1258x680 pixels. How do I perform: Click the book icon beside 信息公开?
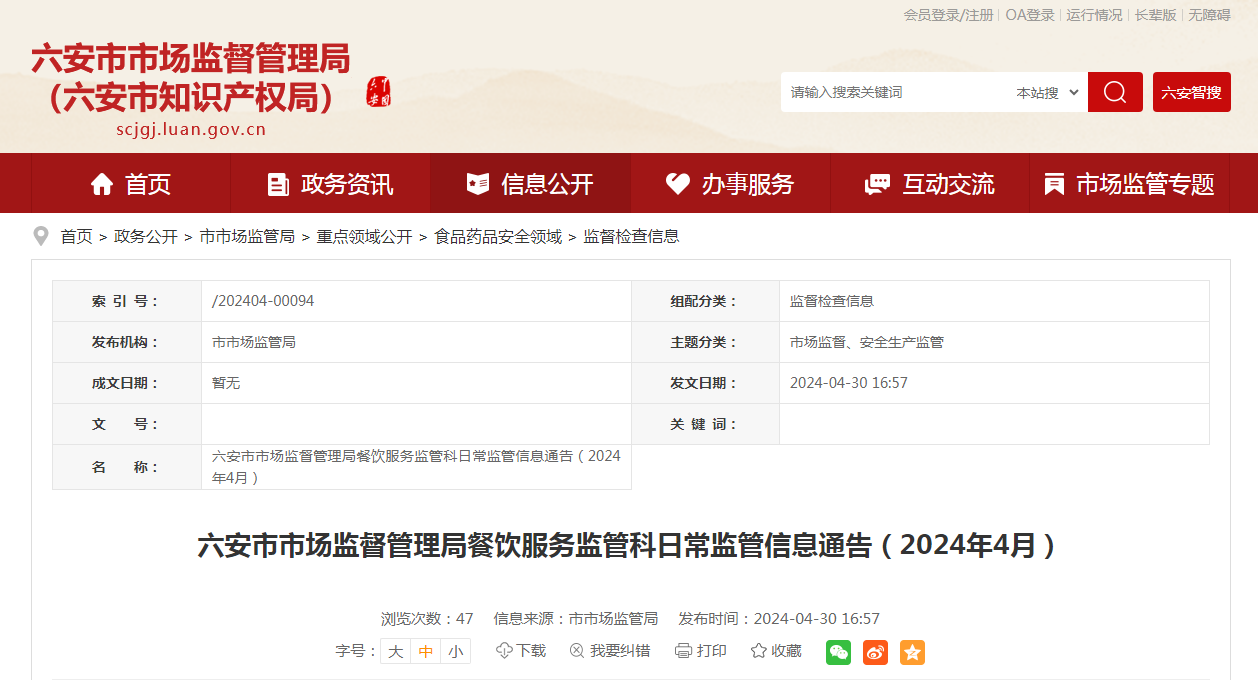tap(478, 184)
